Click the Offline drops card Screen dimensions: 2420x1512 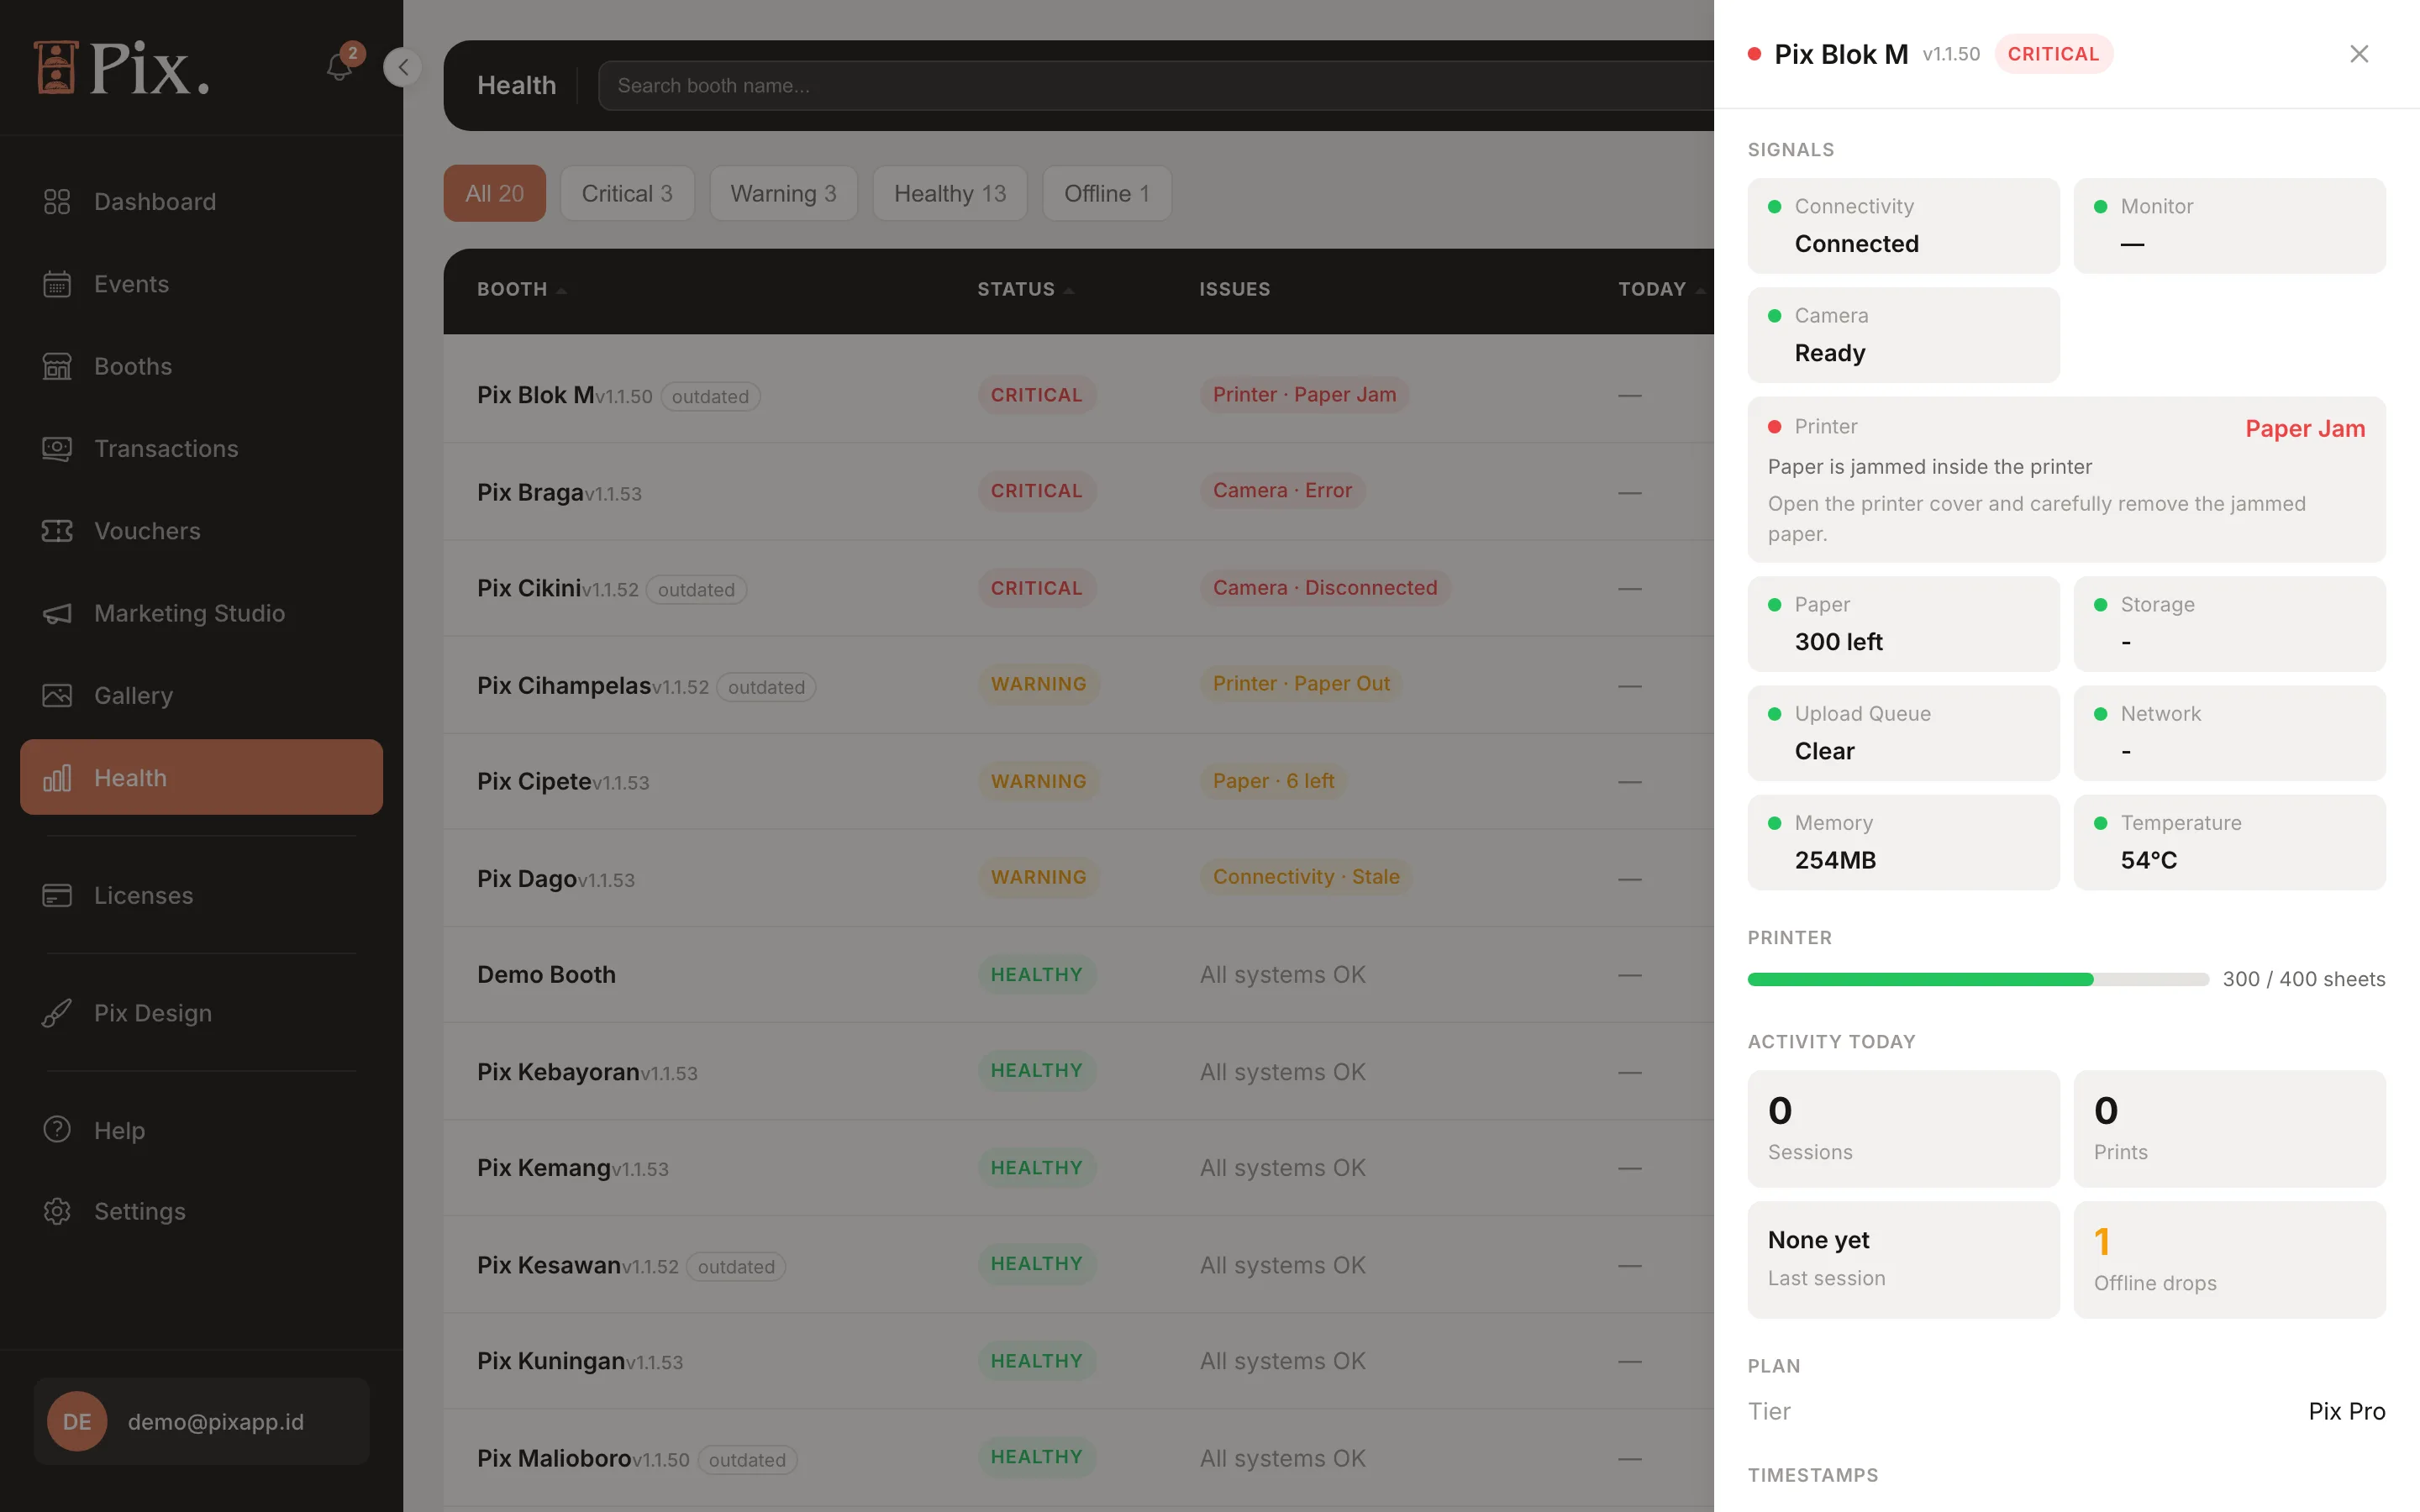click(x=2229, y=1259)
